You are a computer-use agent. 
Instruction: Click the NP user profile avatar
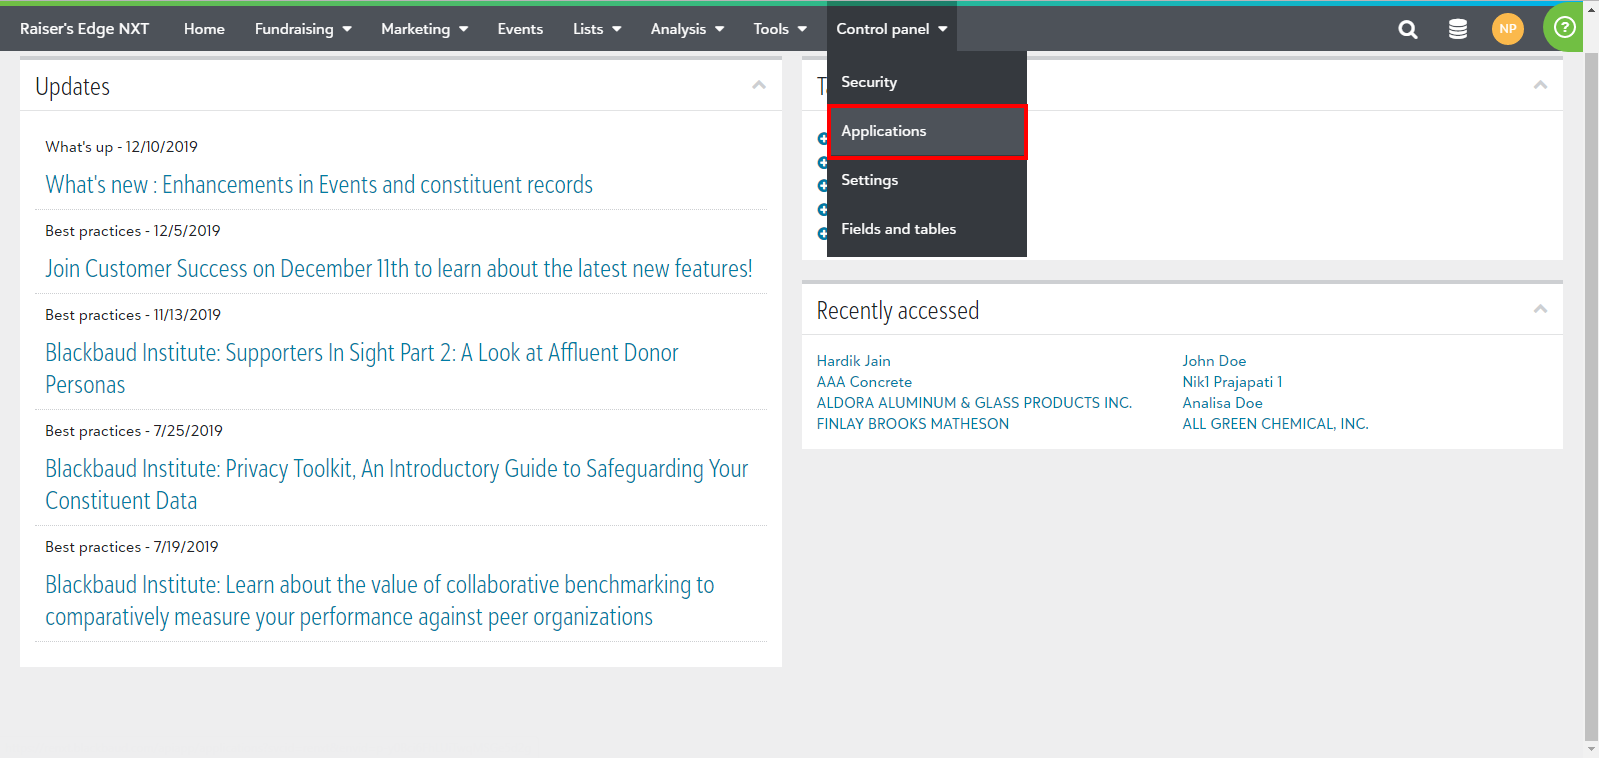(1507, 29)
